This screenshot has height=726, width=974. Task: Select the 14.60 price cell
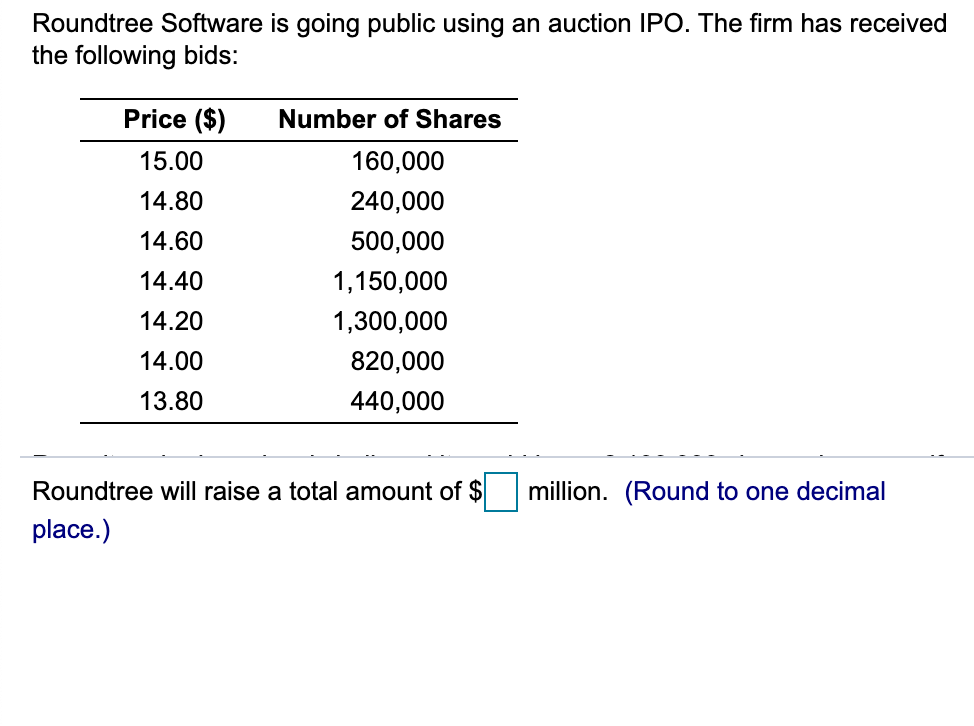point(171,241)
